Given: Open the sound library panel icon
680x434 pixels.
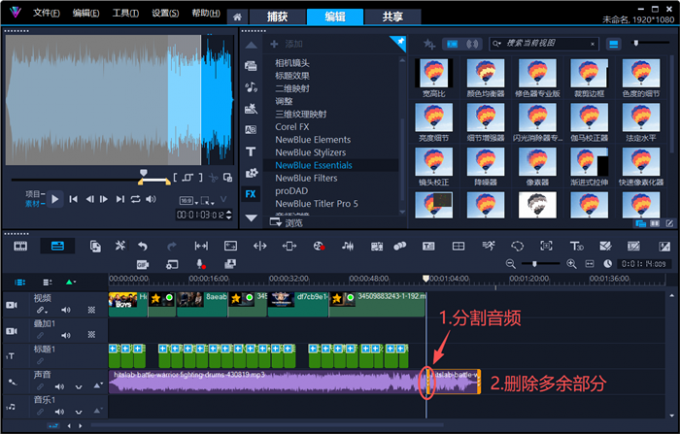Looking at the screenshot, I should 251,87.
